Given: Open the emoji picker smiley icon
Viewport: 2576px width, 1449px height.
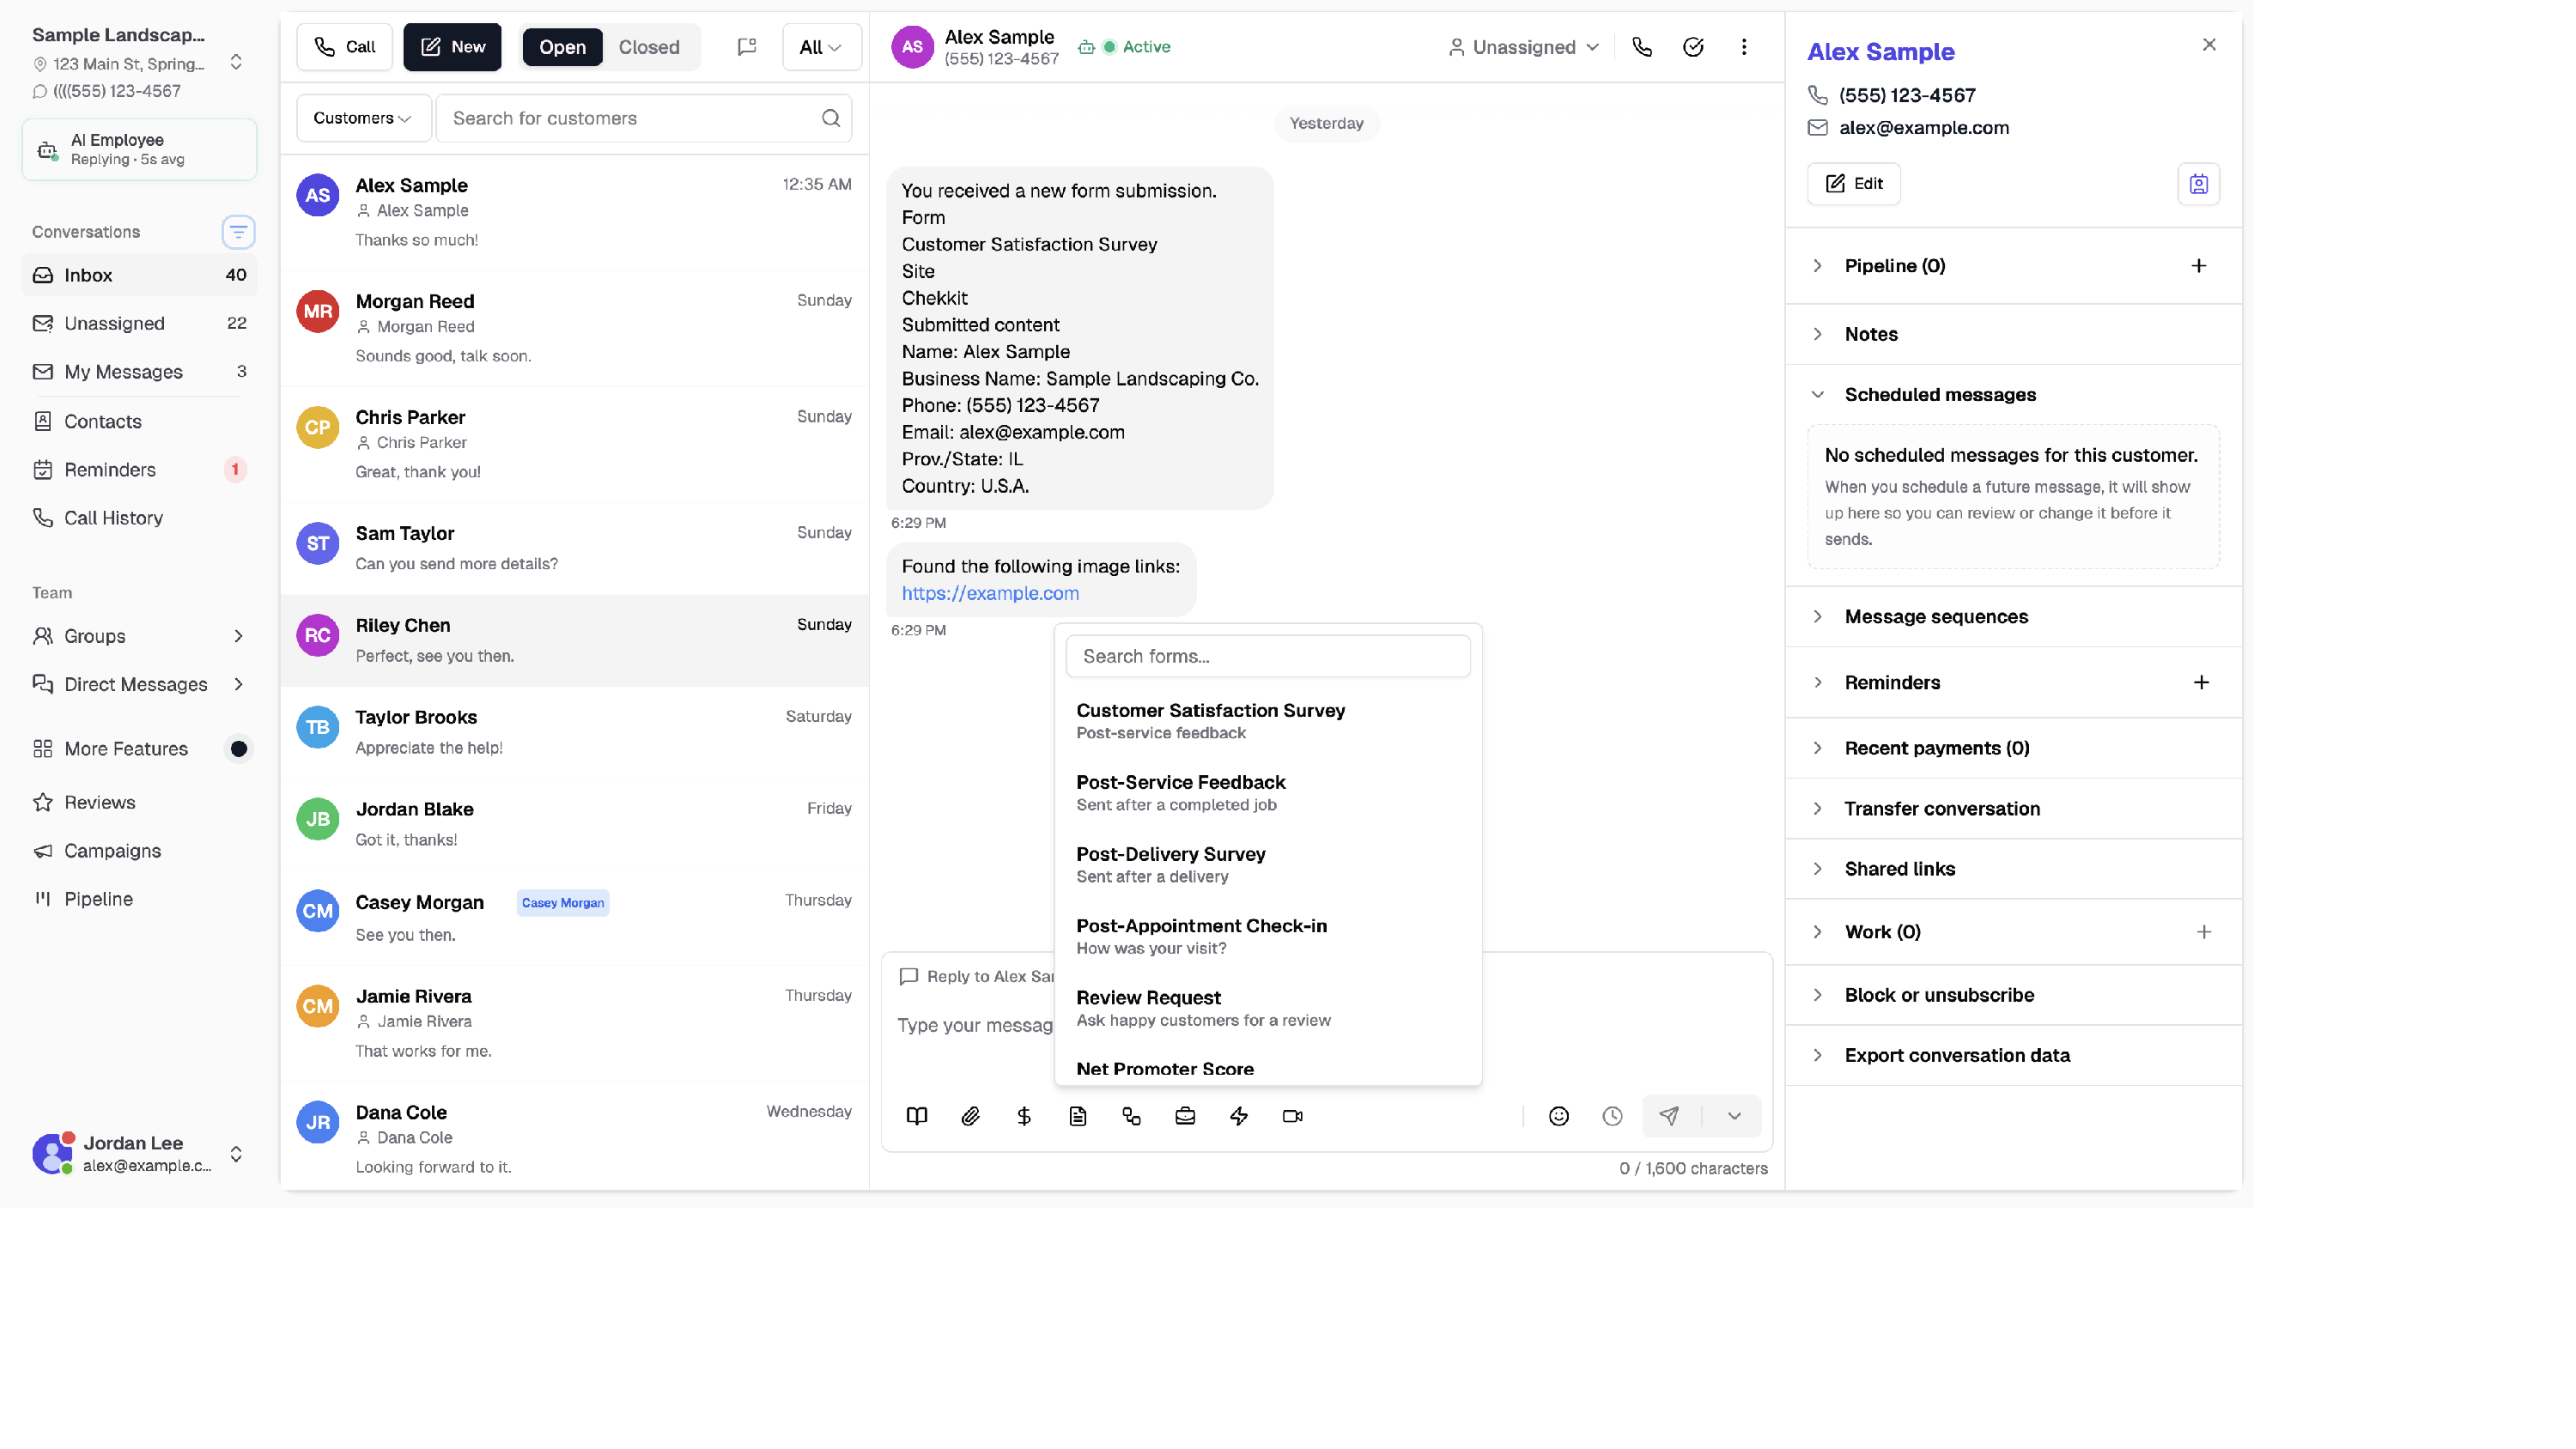Looking at the screenshot, I should pos(1558,1116).
